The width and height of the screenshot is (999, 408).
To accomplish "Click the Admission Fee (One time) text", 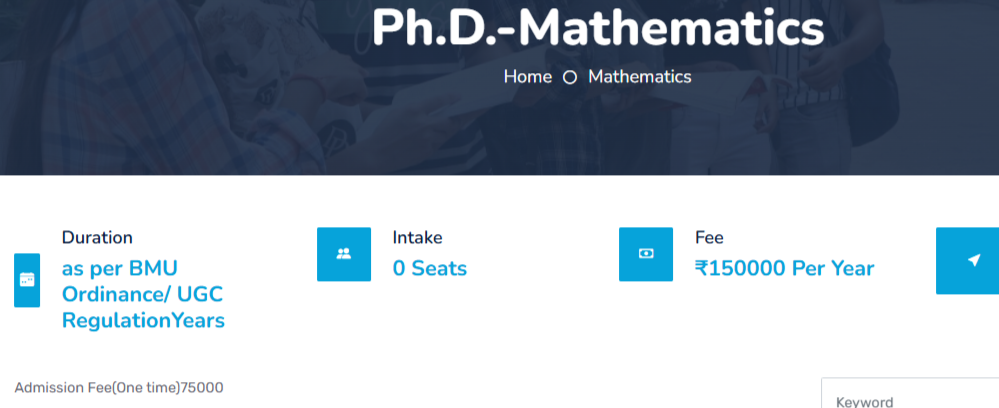I will point(97,387).
